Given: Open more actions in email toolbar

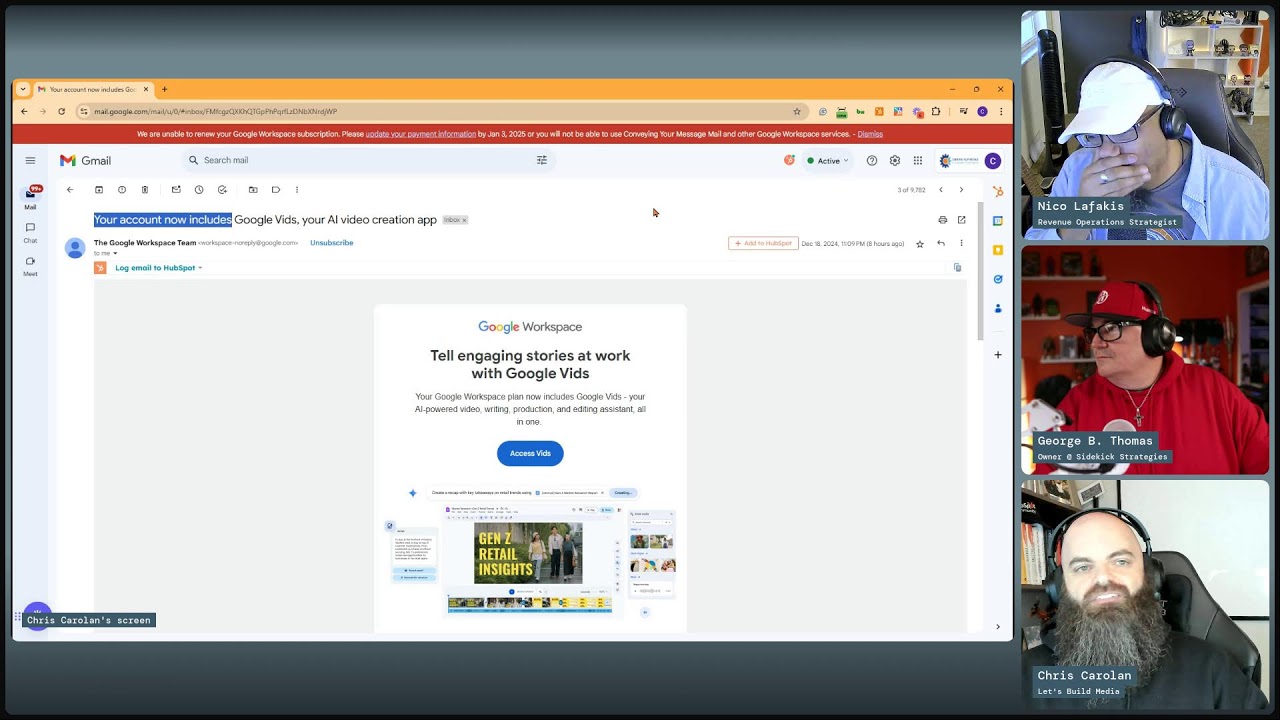Looking at the screenshot, I should point(297,189).
